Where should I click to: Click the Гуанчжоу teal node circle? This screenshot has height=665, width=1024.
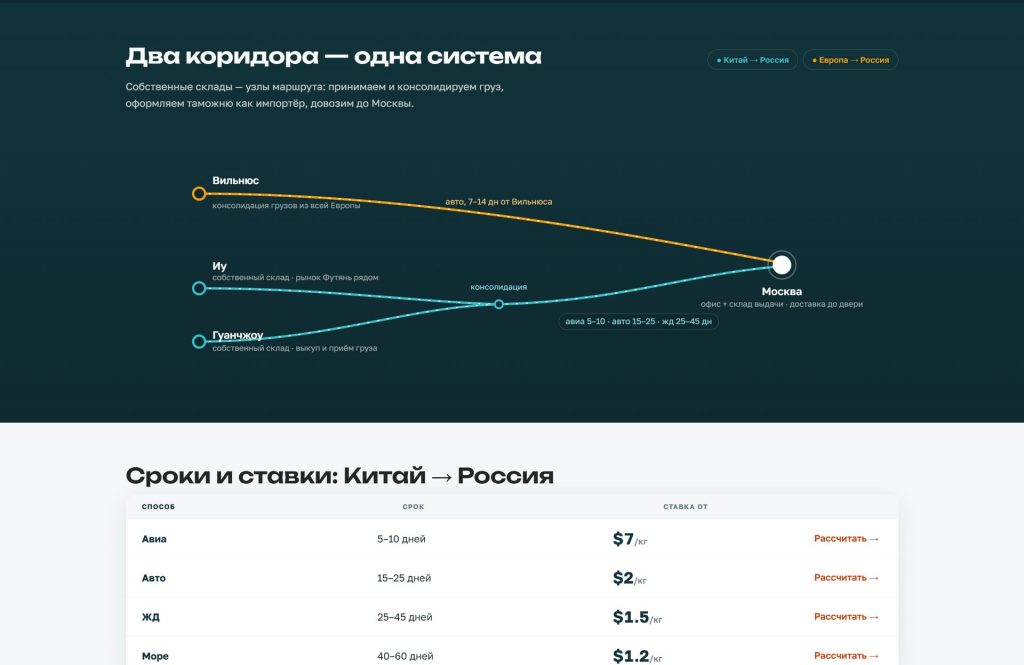[199, 342]
